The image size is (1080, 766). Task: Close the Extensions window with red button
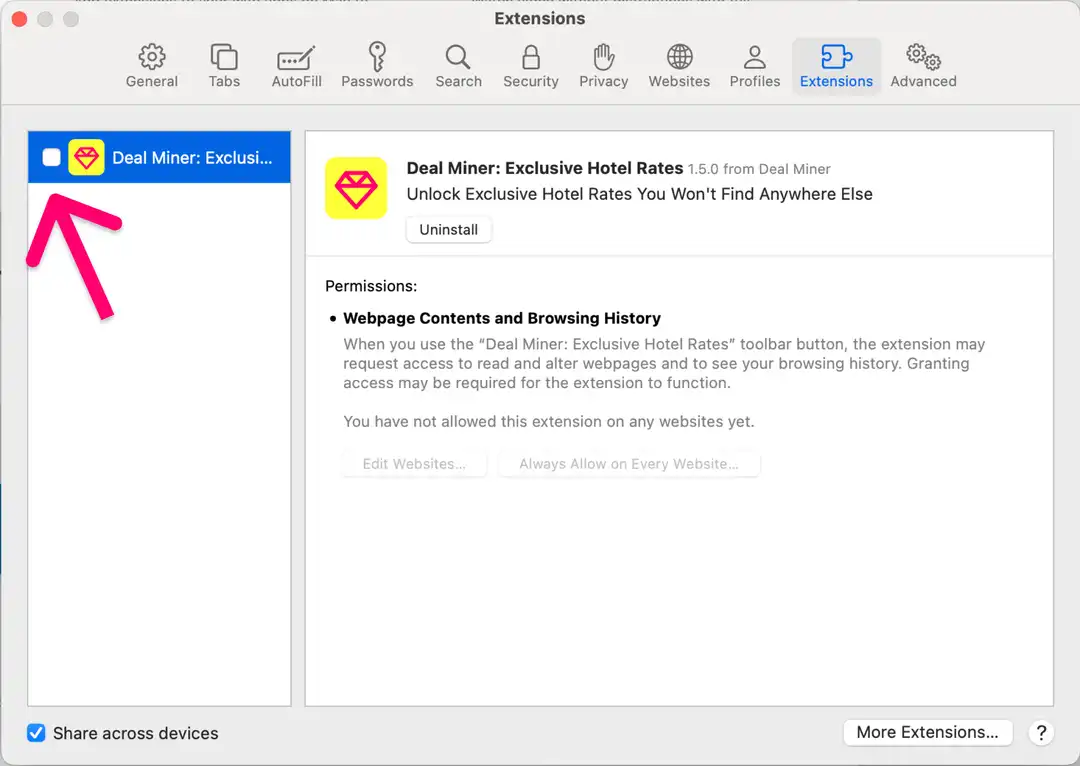pyautogui.click(x=19, y=19)
